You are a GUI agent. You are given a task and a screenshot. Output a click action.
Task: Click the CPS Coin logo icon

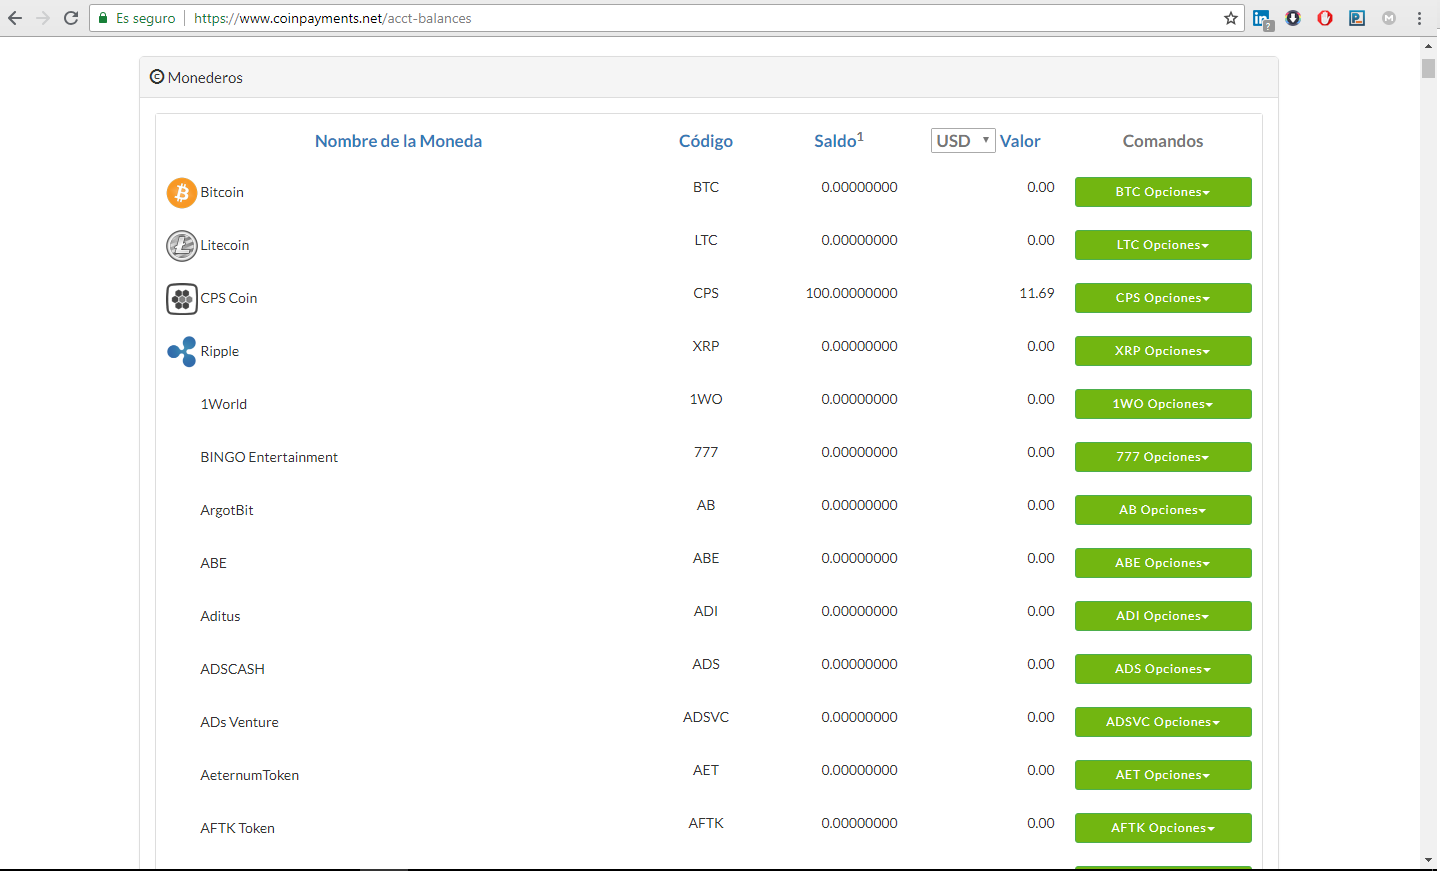pyautogui.click(x=181, y=298)
